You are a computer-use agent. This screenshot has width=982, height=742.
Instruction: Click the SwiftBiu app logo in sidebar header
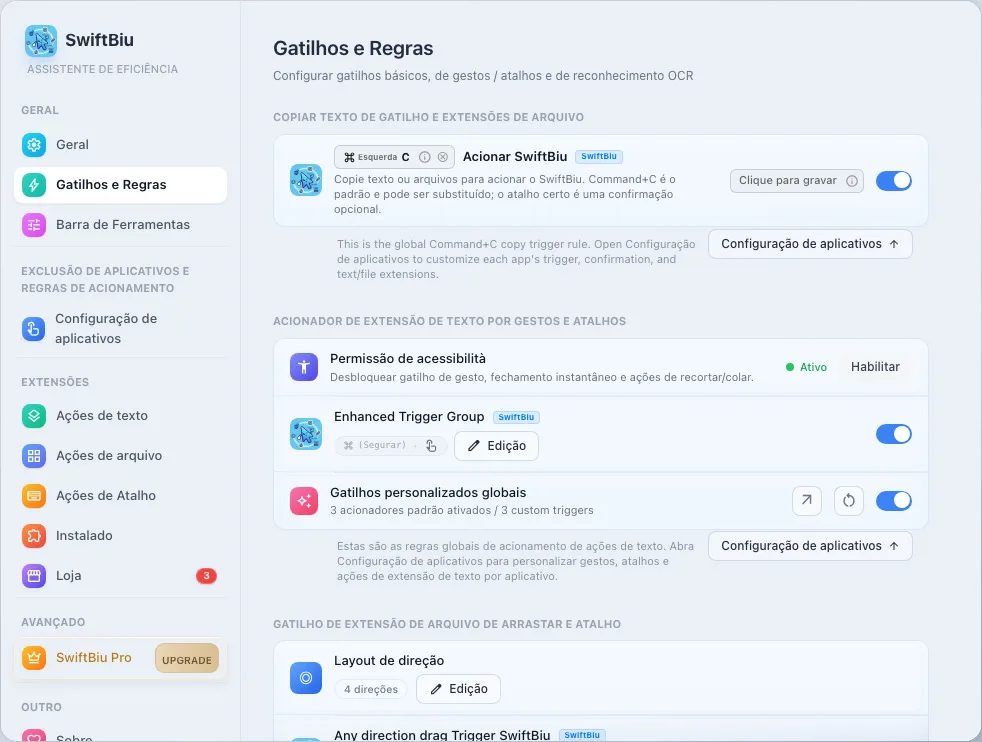click(41, 41)
